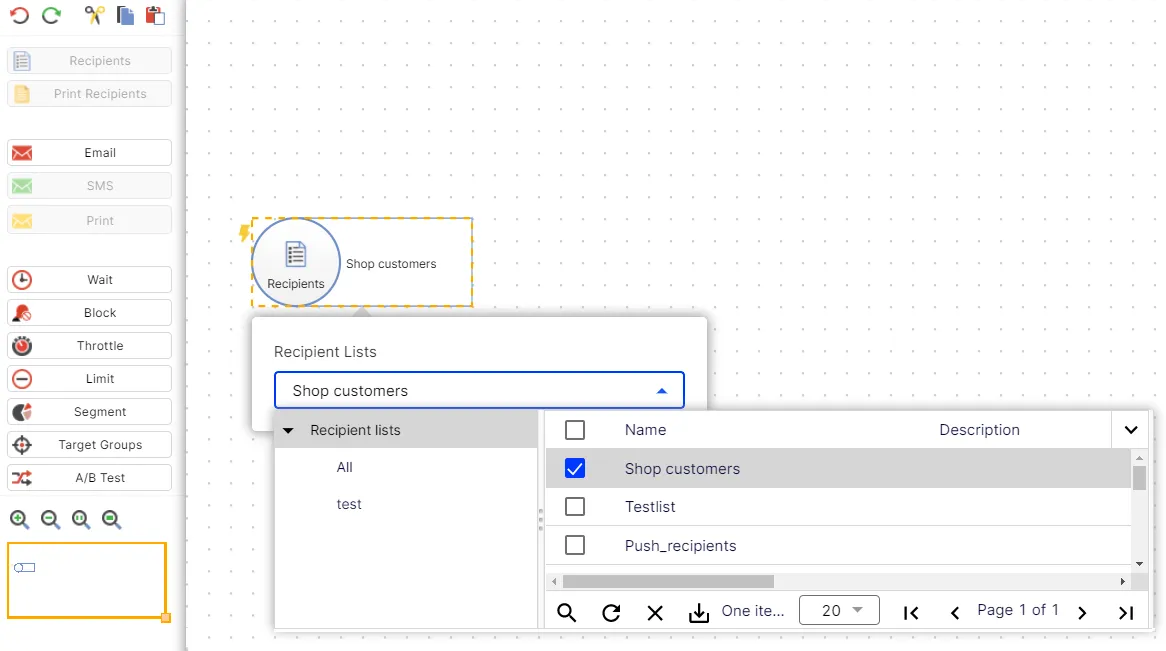The width and height of the screenshot is (1166, 651).
Task: Click the Block palette item
Action: point(89,312)
